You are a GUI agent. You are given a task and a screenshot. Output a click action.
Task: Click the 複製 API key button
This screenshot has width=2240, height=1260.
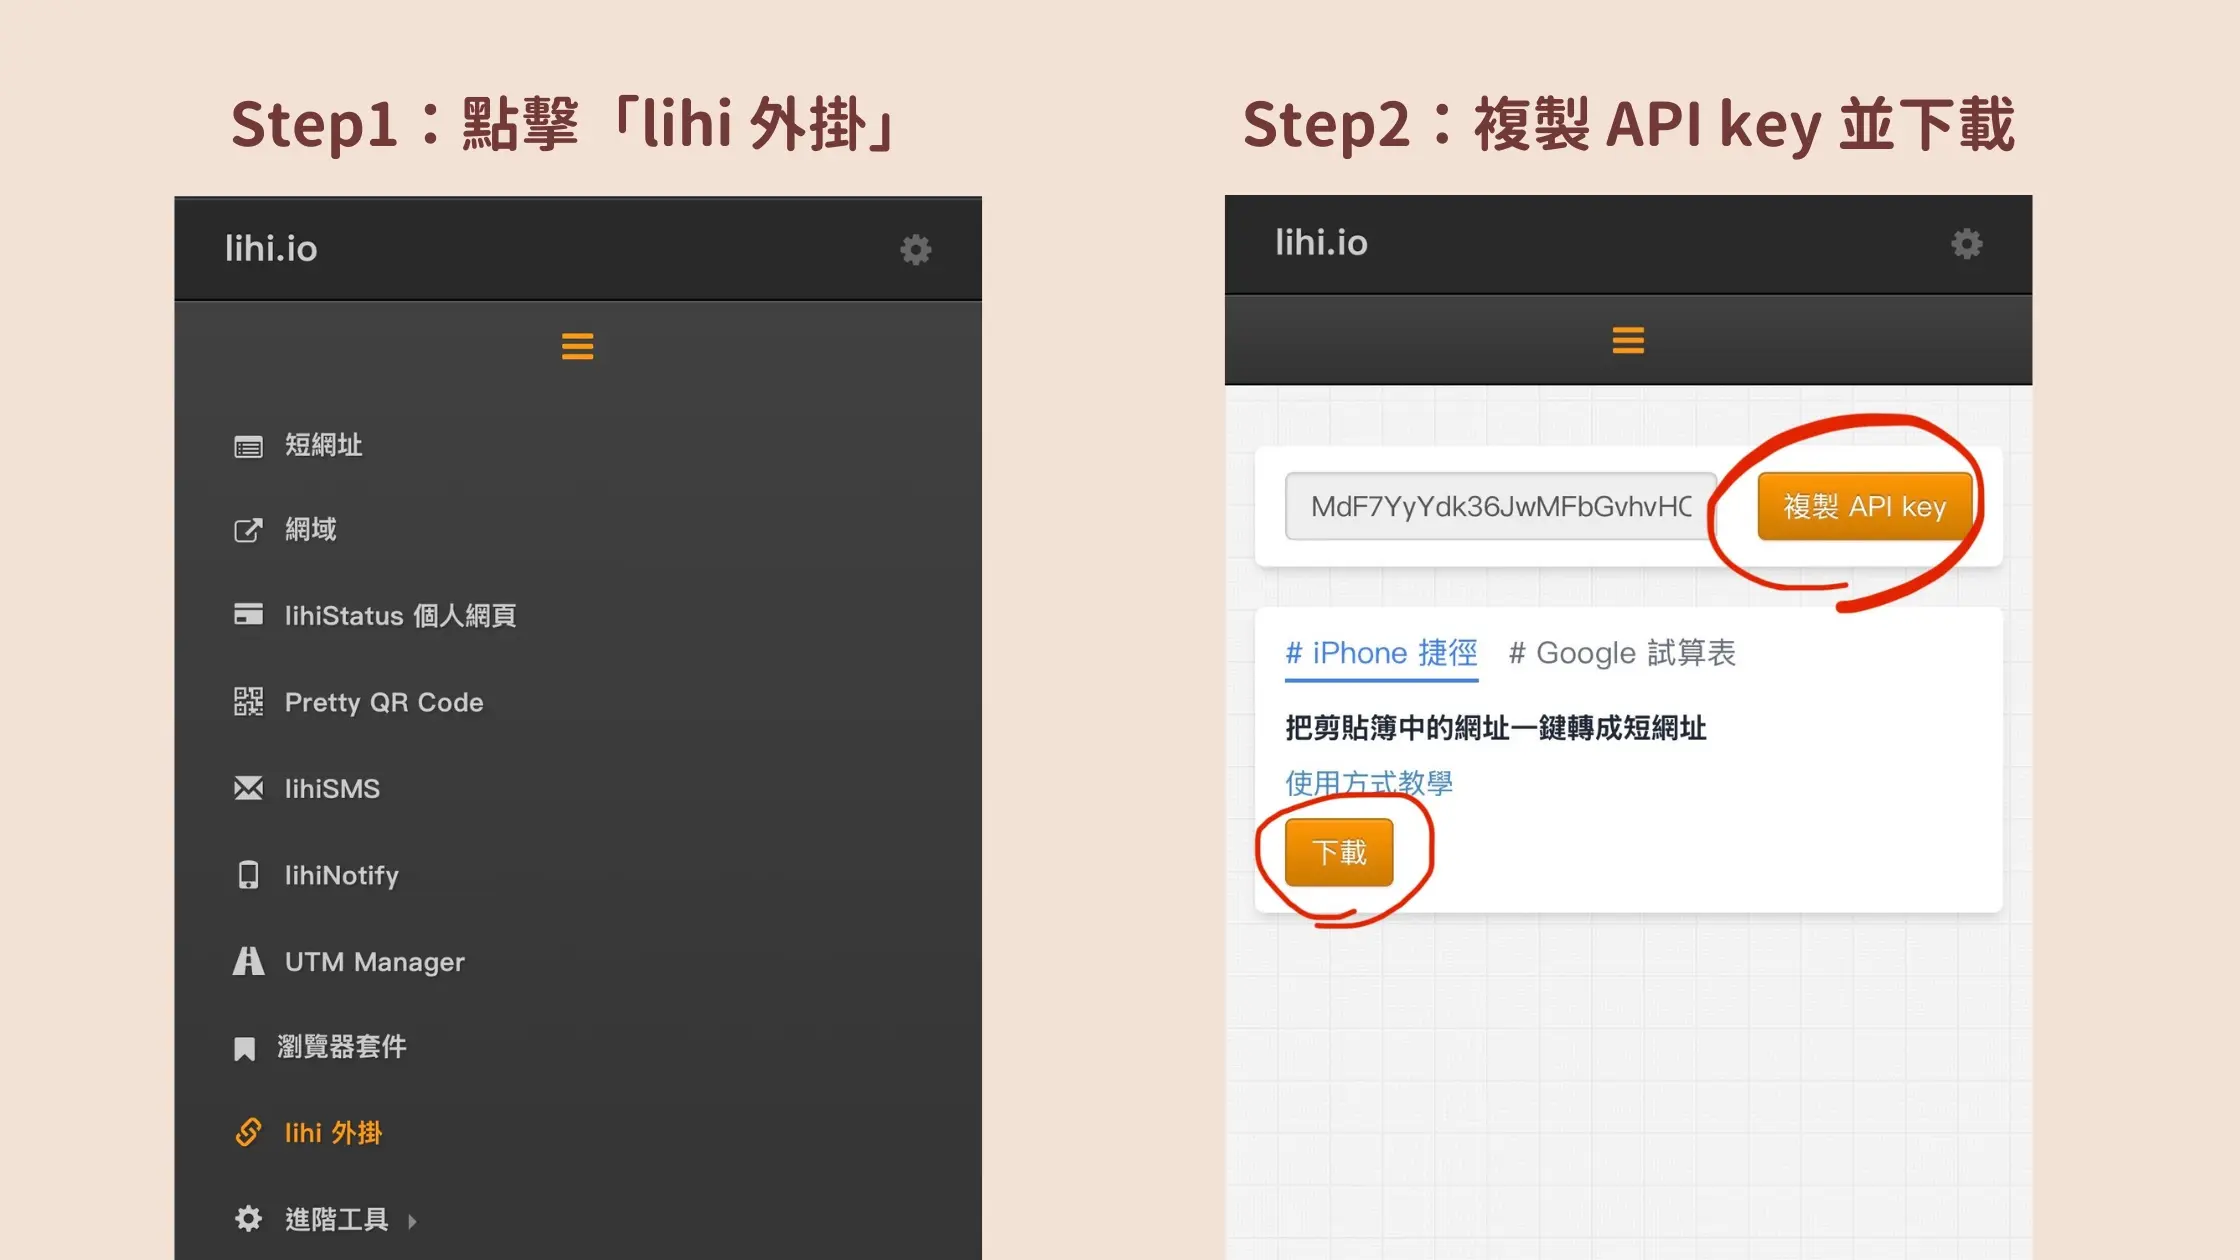click(1865, 506)
